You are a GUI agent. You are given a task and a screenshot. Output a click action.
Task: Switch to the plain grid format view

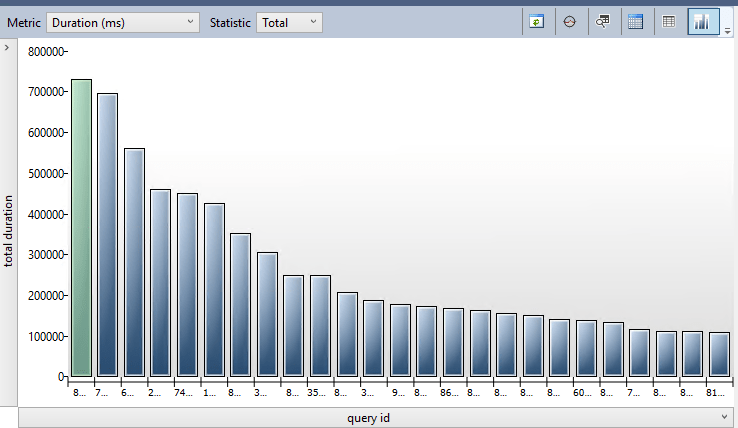[669, 21]
